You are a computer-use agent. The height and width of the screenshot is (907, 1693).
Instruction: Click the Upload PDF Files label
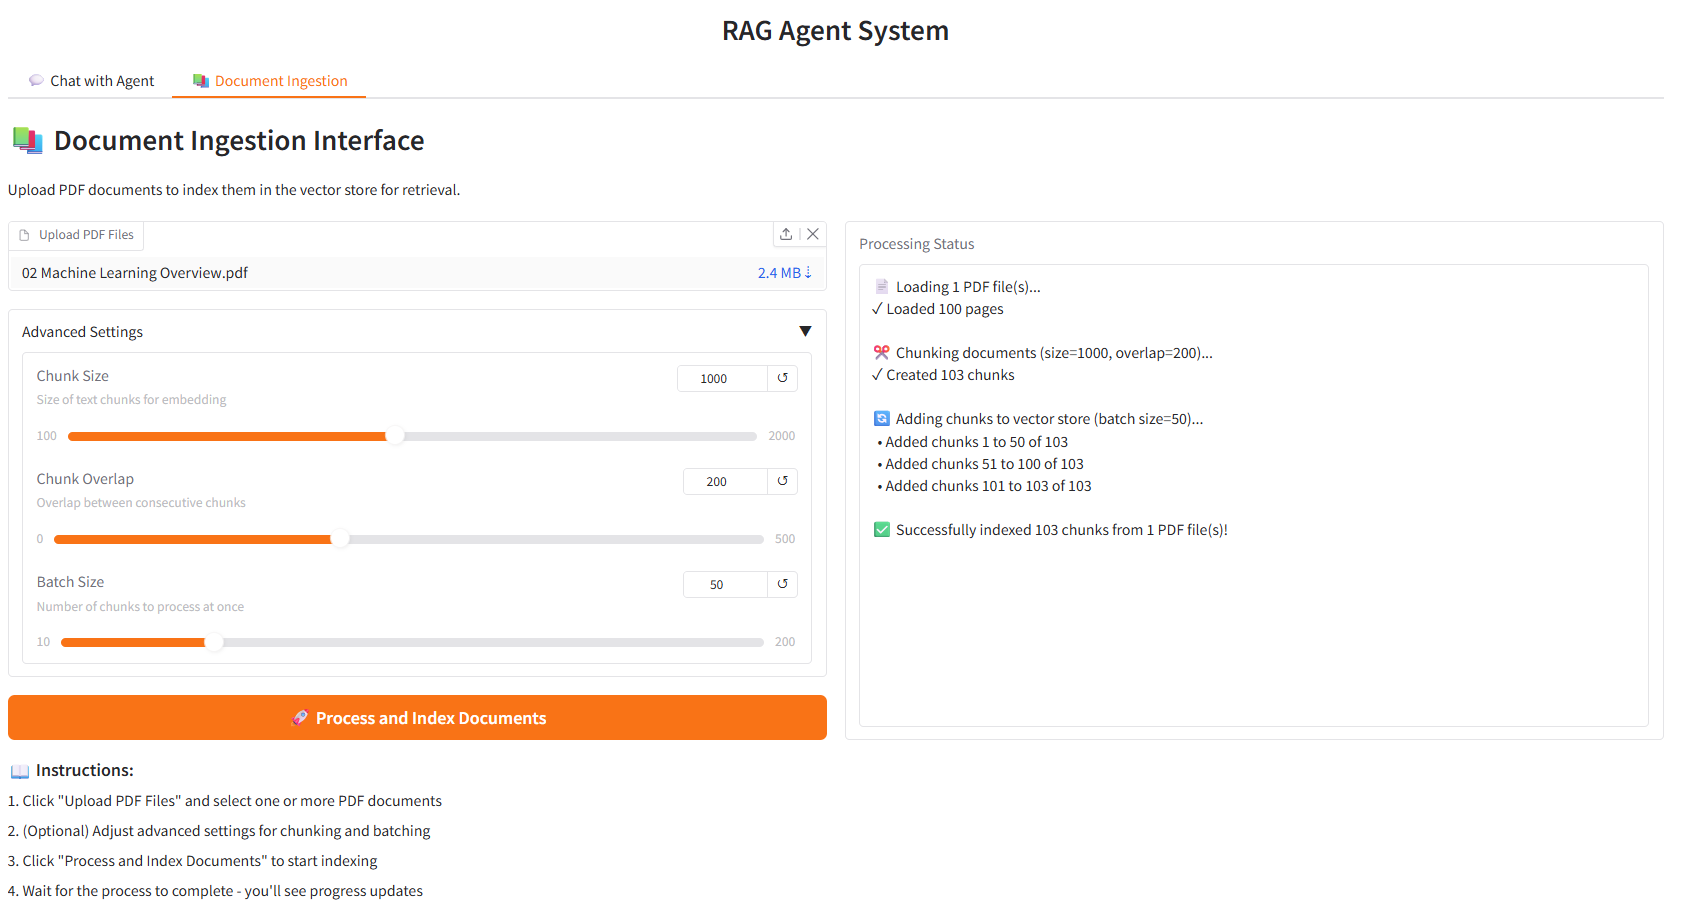point(76,235)
